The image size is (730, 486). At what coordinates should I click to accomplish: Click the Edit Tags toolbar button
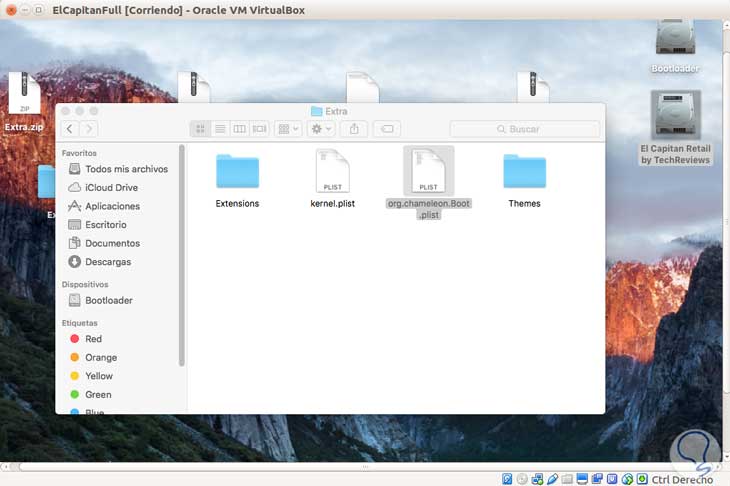(387, 129)
